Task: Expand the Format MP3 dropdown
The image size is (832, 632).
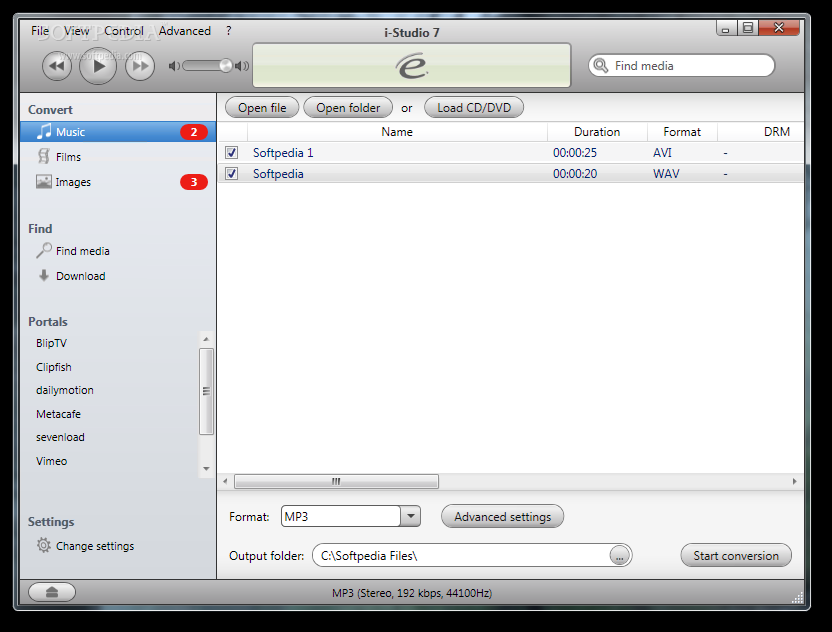Action: pyautogui.click(x=410, y=517)
